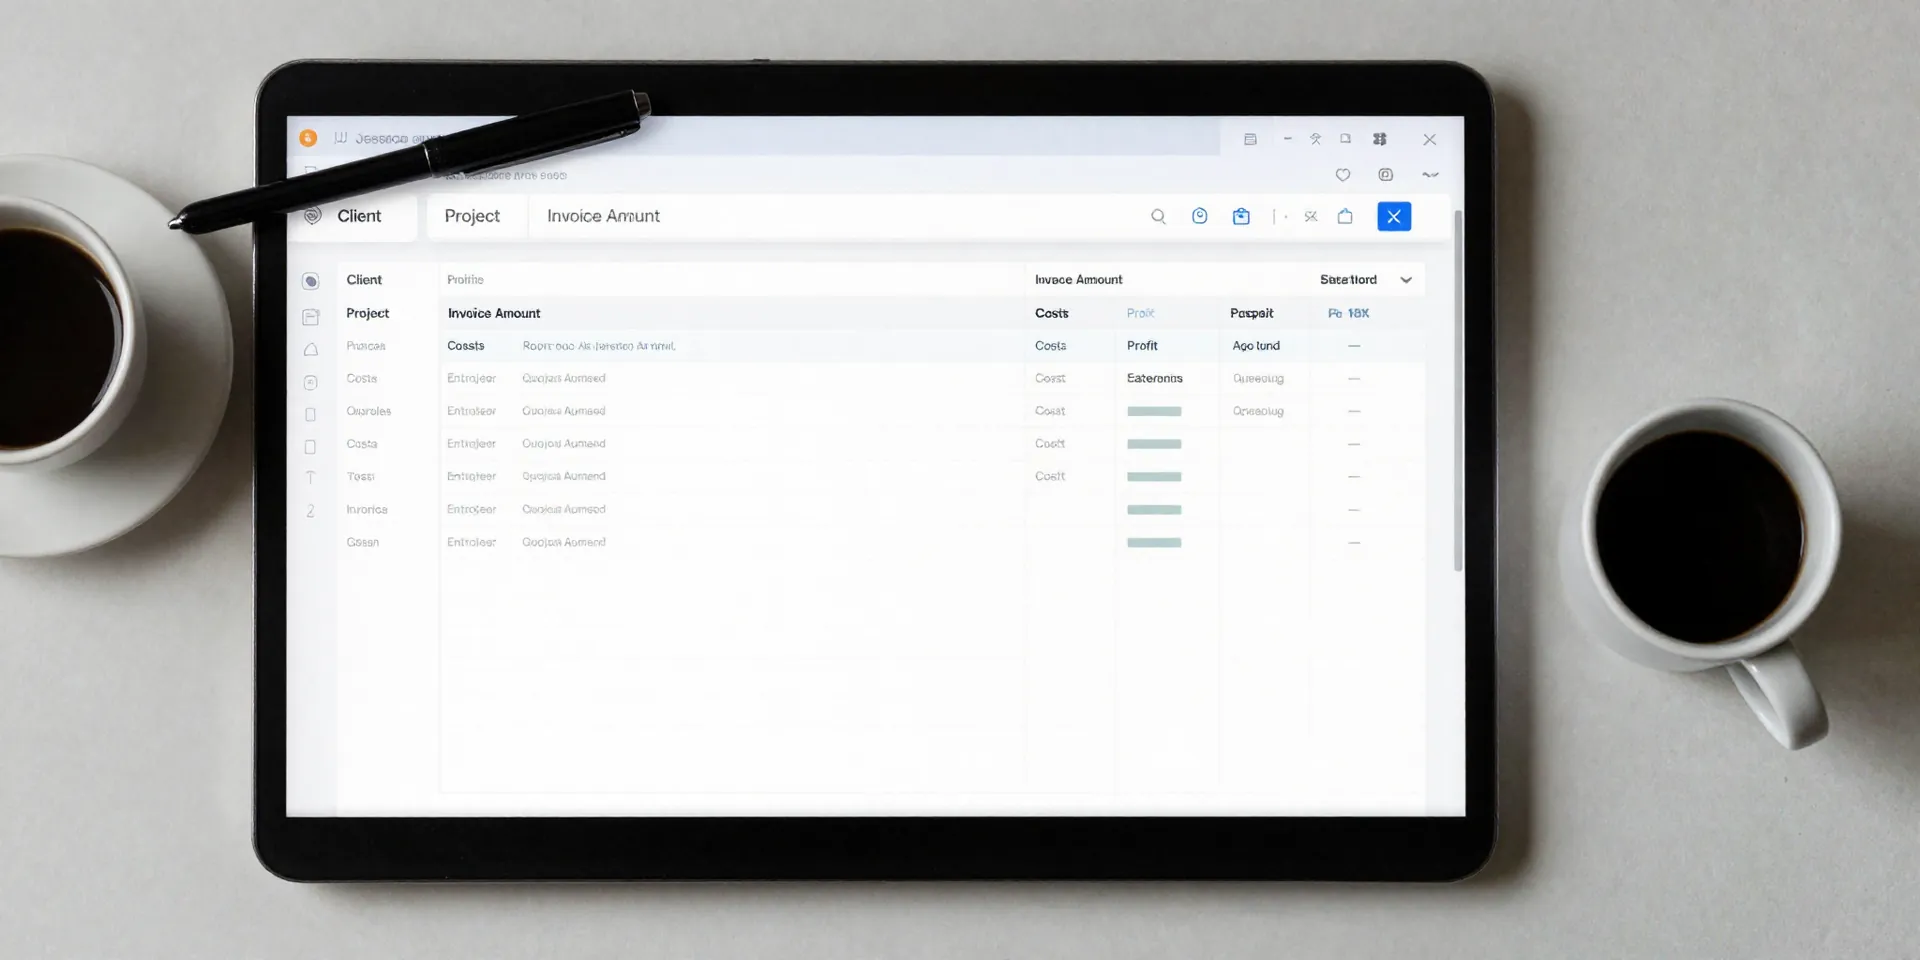
Task: Click the heart favorite icon
Action: point(1343,175)
